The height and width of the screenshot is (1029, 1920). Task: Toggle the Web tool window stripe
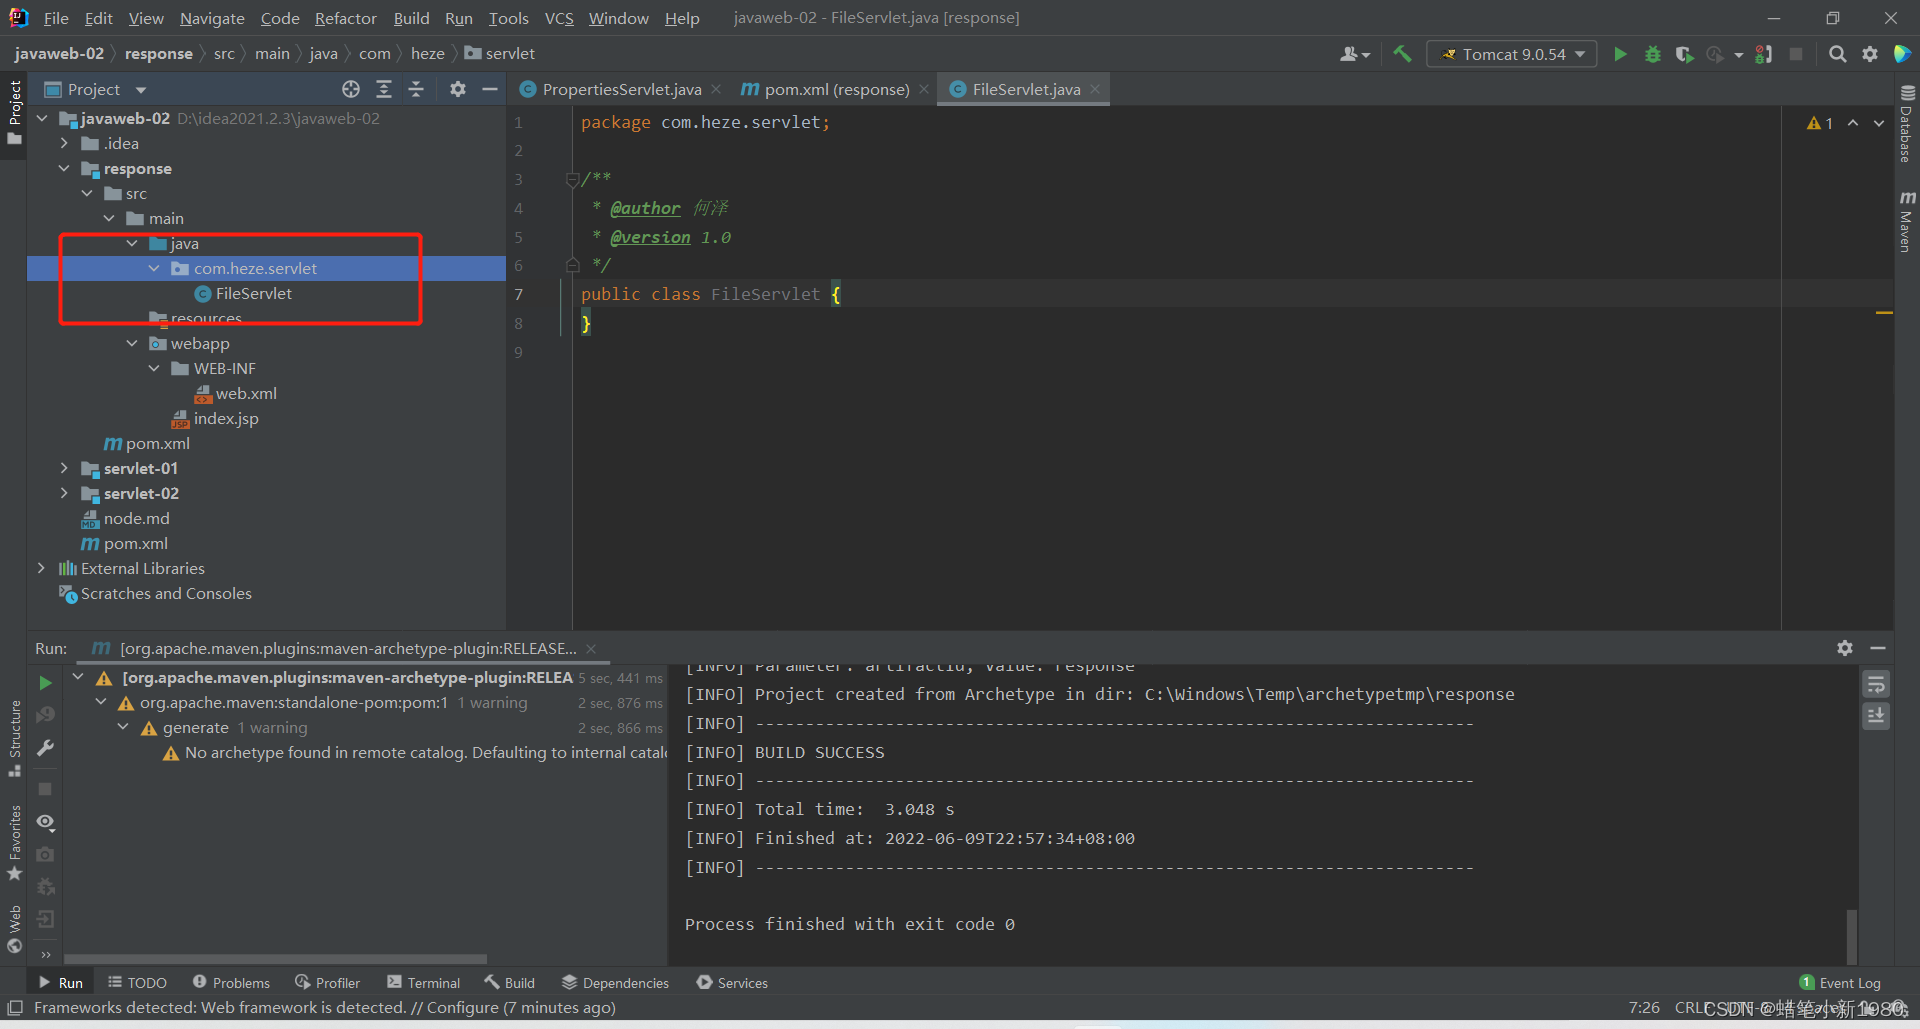pos(14,929)
